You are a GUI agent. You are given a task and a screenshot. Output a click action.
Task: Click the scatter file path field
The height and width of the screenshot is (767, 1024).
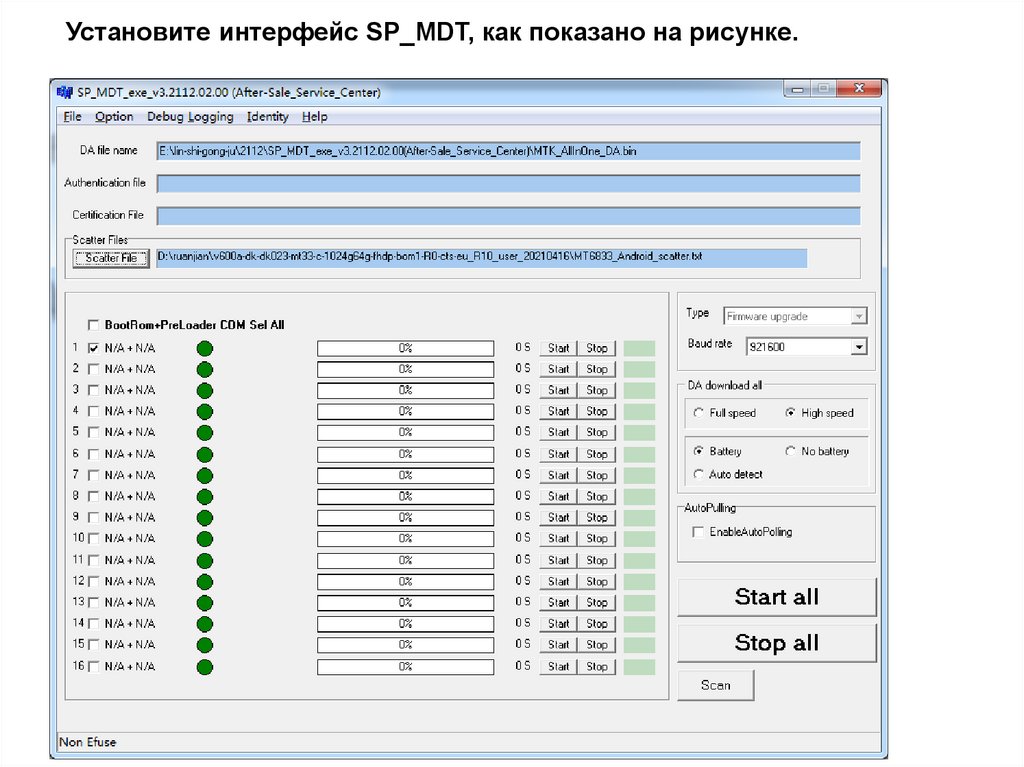coord(481,257)
